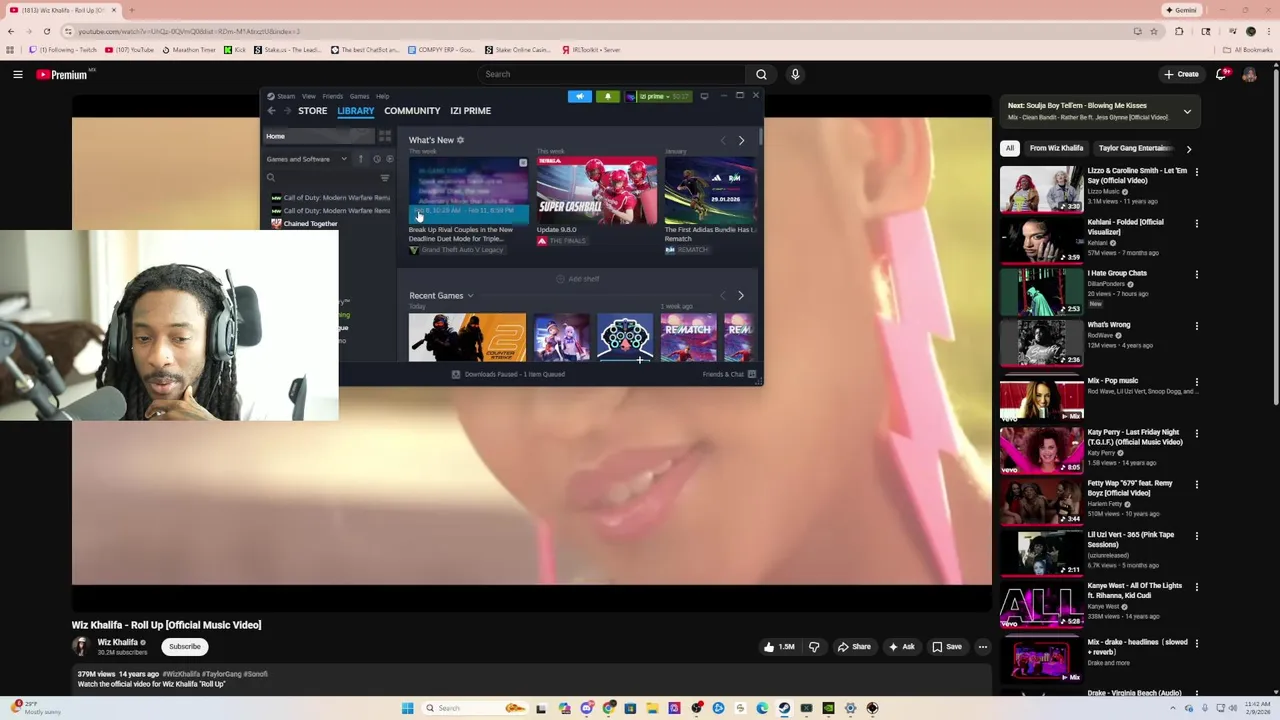Viewport: 1280px width, 720px height.
Task: Expand Games and Software dropdown in Steam
Action: [344, 159]
